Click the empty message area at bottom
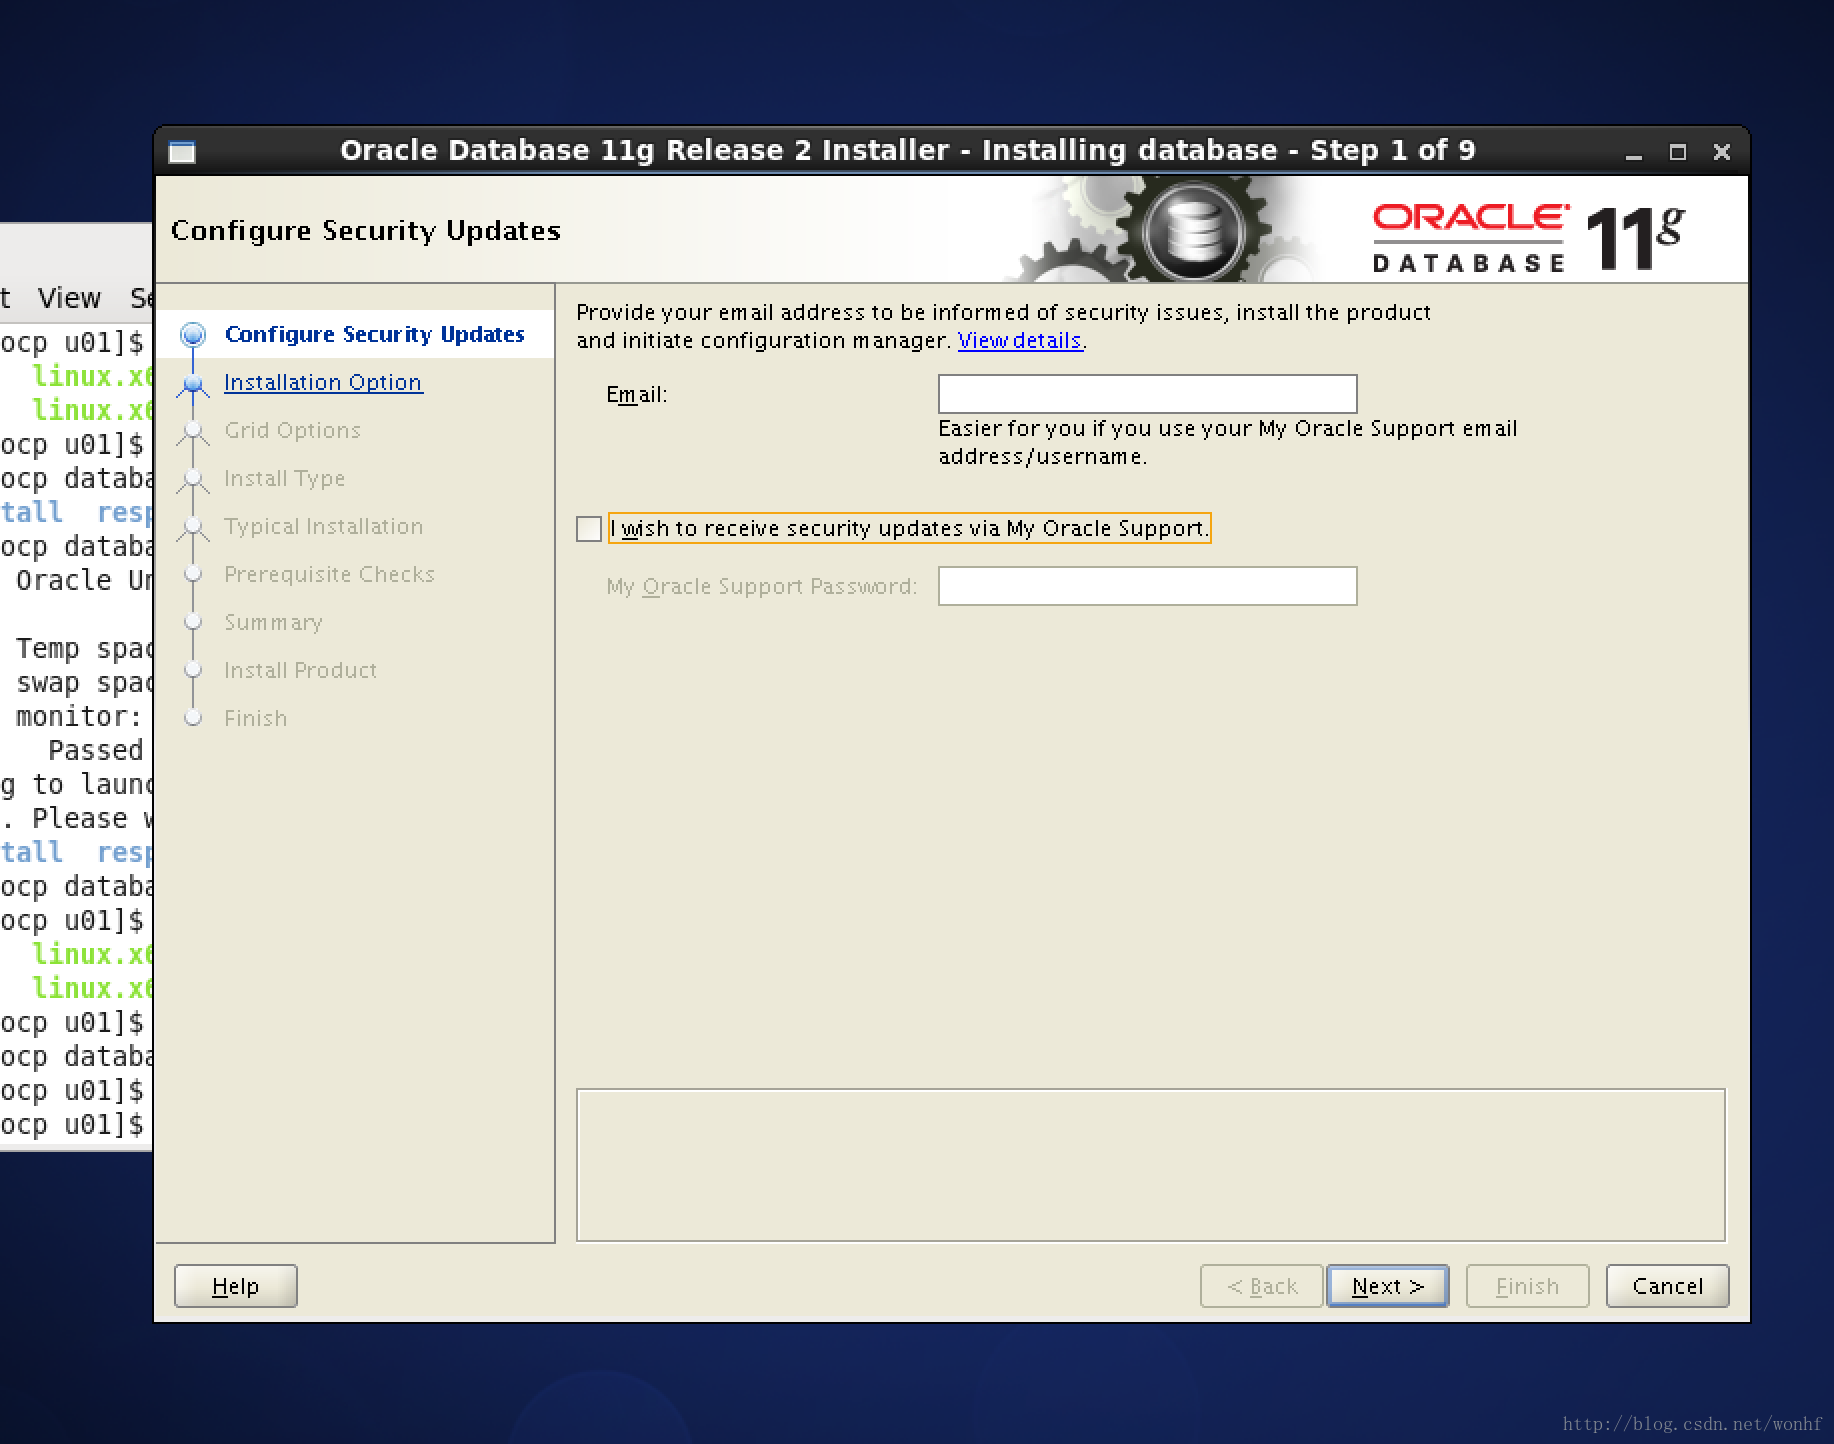 coord(1151,1165)
